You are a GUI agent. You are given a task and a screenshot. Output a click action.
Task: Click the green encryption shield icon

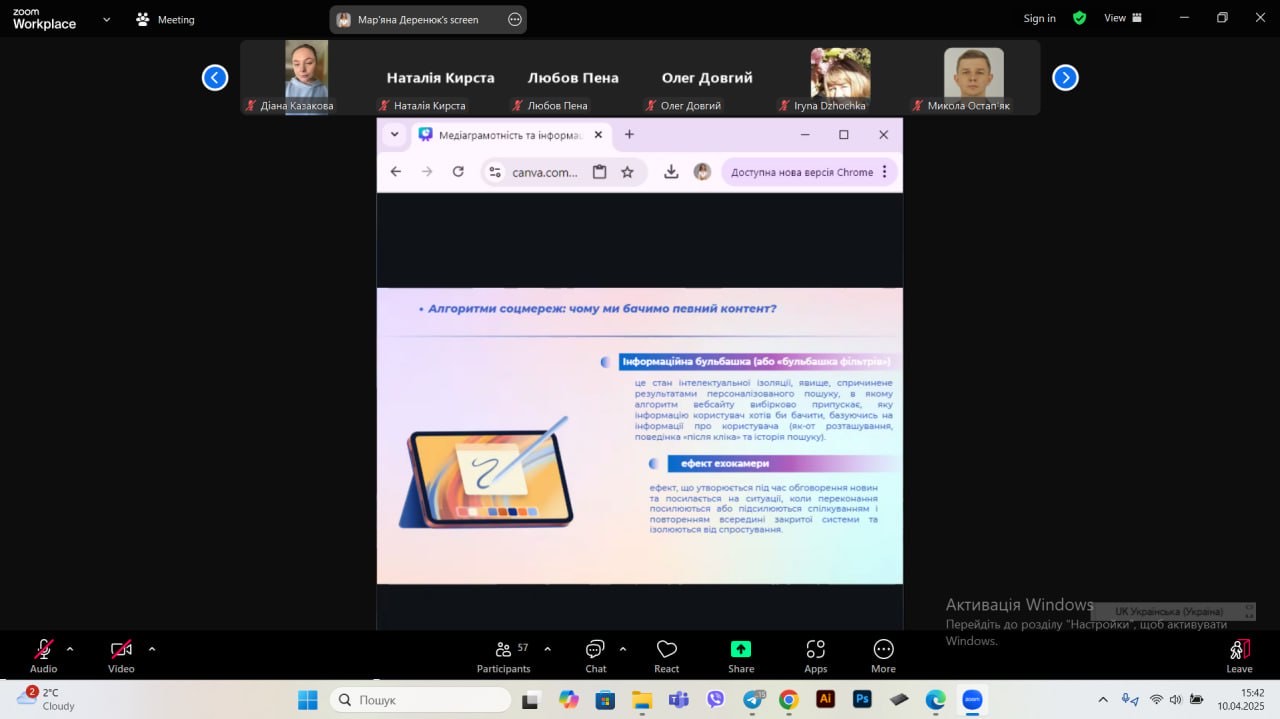tap(1079, 18)
